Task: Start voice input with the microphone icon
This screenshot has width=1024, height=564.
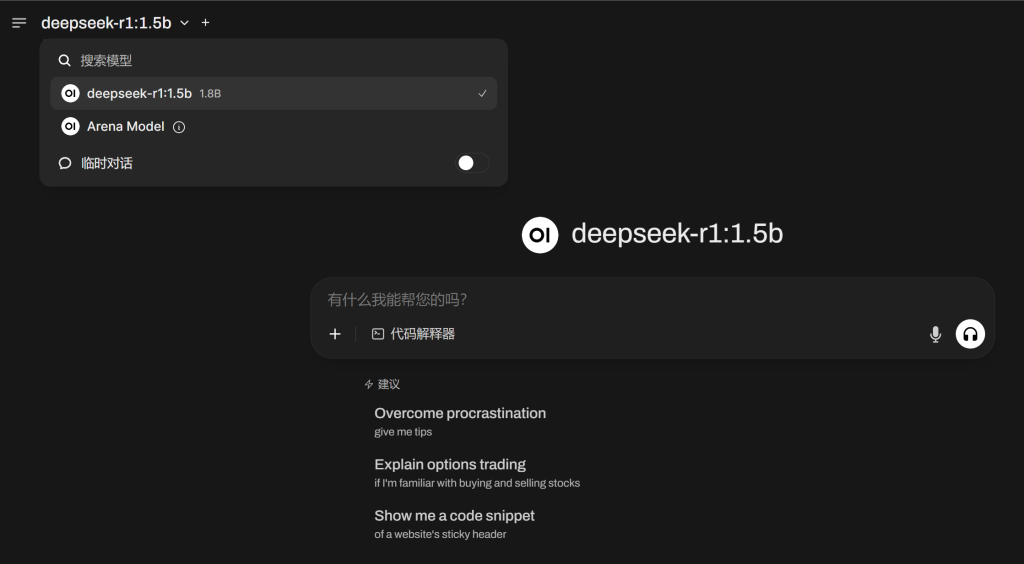Action: point(935,334)
